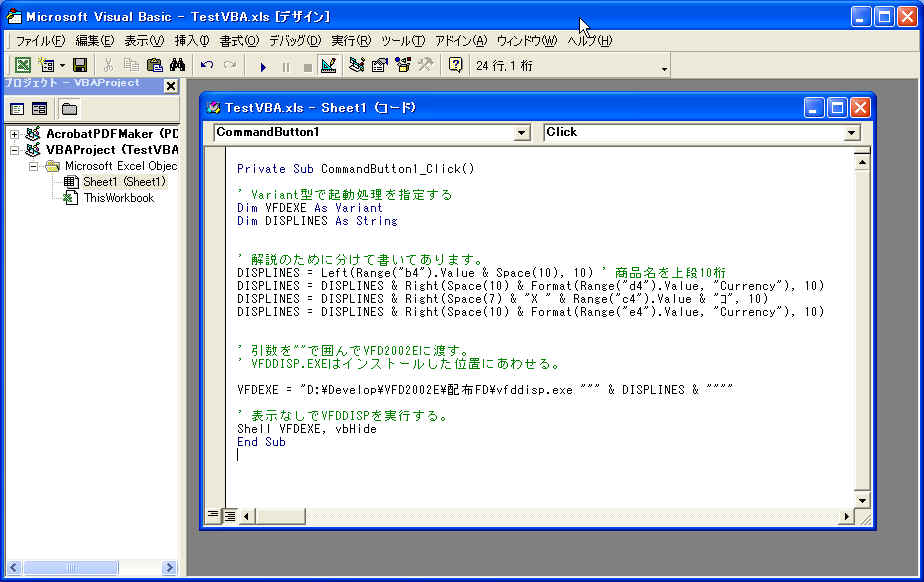This screenshot has height=582, width=924.
Task: Click the Save floppy disk icon
Action: click(80, 65)
